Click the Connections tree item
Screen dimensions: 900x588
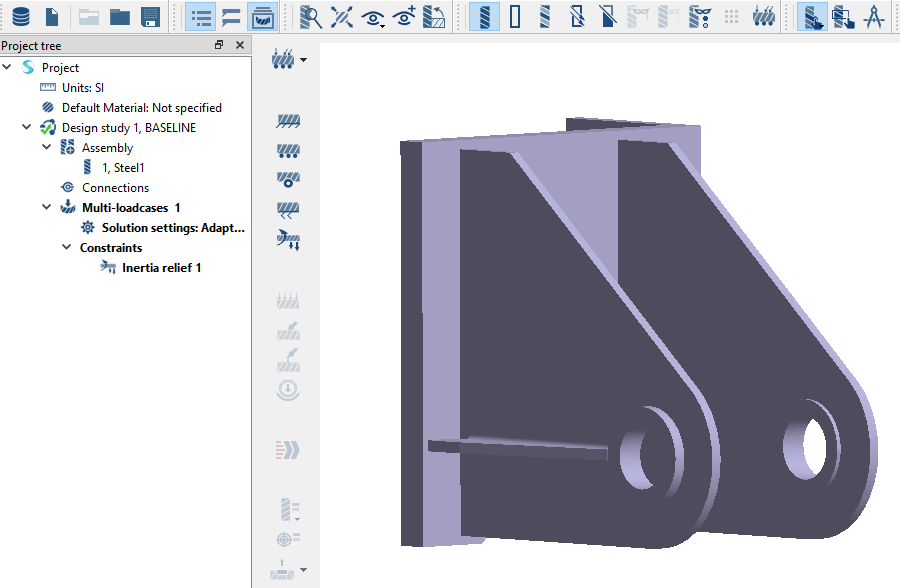pos(115,188)
